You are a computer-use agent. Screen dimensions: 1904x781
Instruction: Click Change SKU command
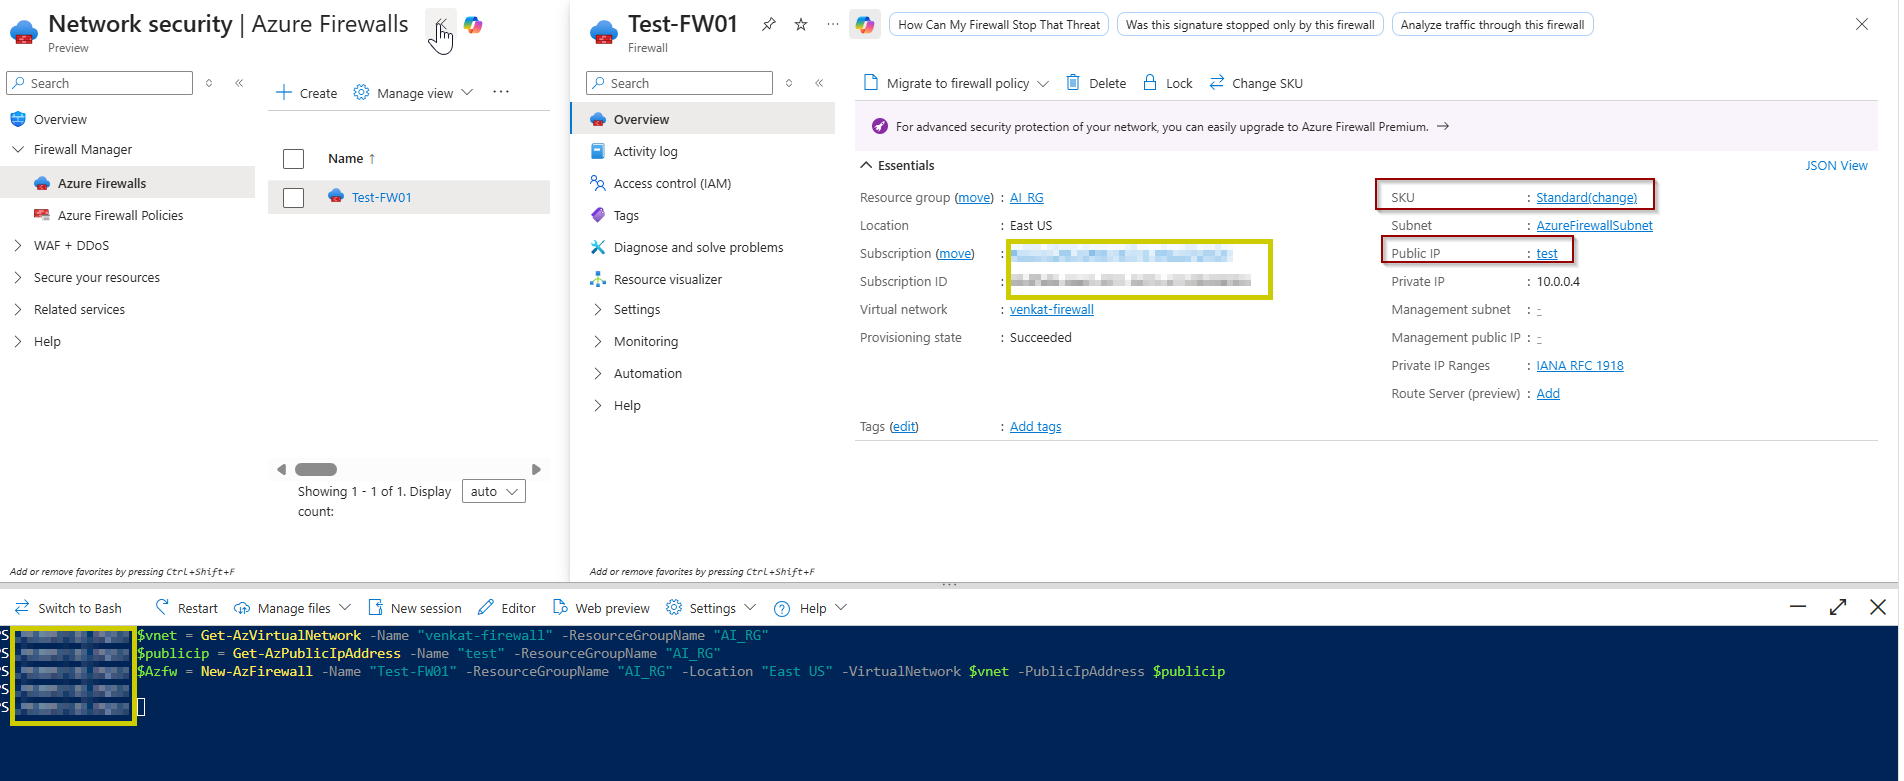[x=1256, y=84]
